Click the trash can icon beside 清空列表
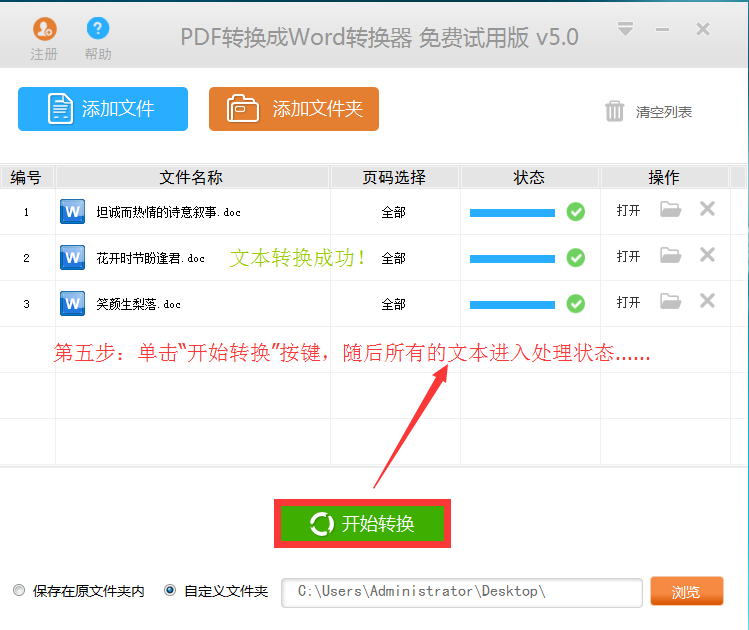749x630 pixels. point(614,111)
